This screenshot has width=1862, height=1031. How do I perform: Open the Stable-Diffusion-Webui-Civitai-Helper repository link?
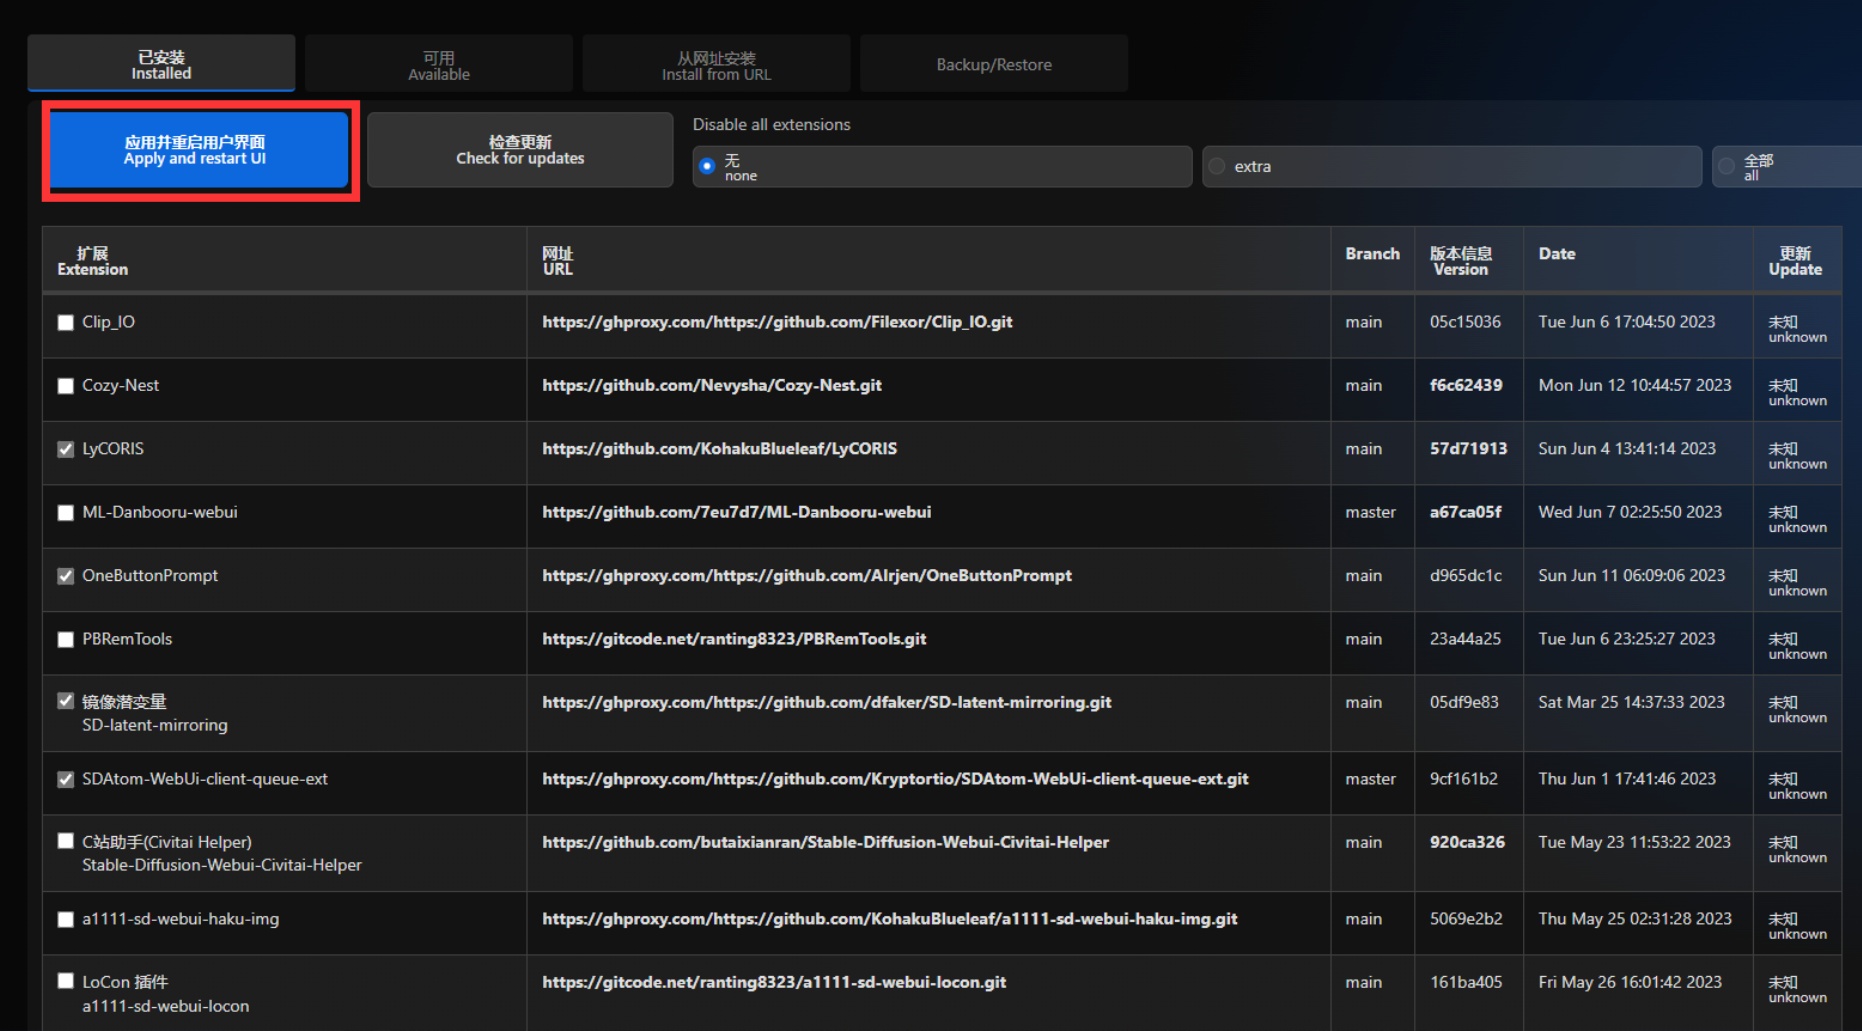pos(825,842)
